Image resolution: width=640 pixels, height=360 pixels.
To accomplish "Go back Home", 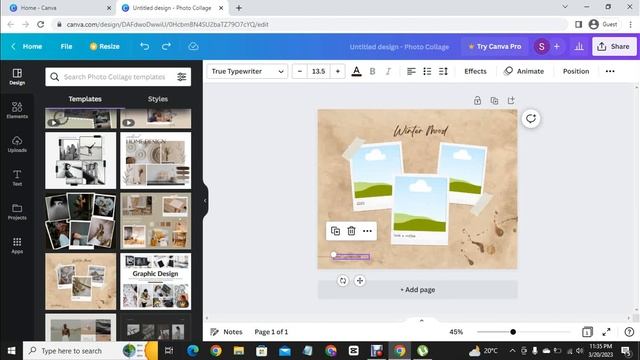I will 27,47.
